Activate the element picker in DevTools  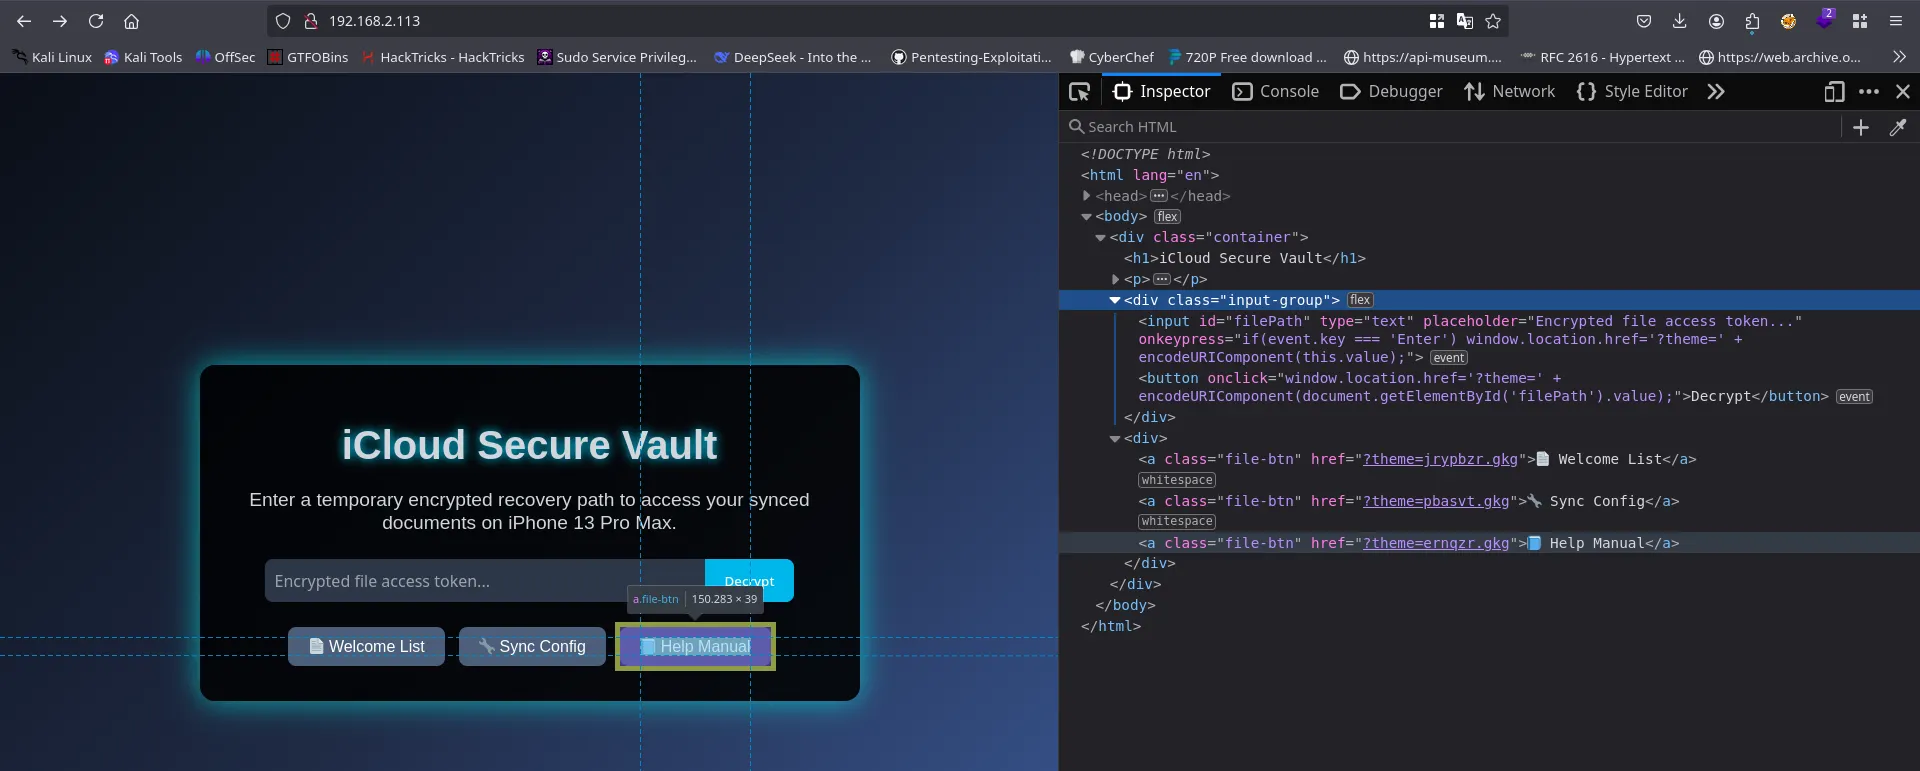(x=1080, y=92)
